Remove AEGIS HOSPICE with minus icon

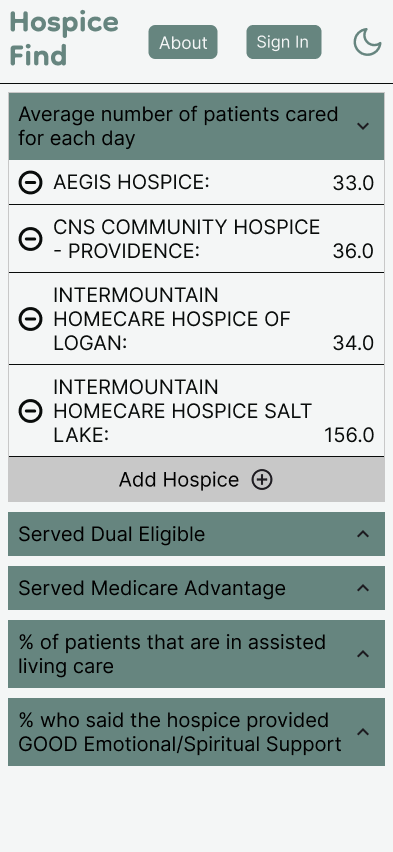[30, 182]
